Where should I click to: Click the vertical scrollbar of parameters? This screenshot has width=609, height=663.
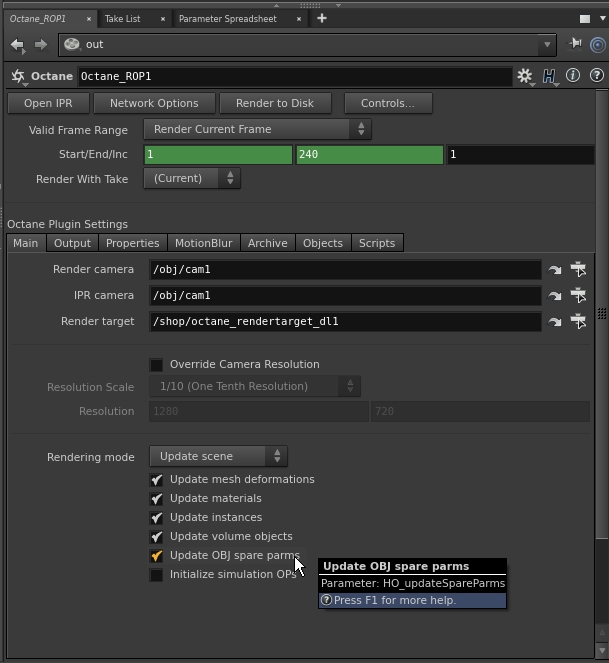[x=602, y=314]
